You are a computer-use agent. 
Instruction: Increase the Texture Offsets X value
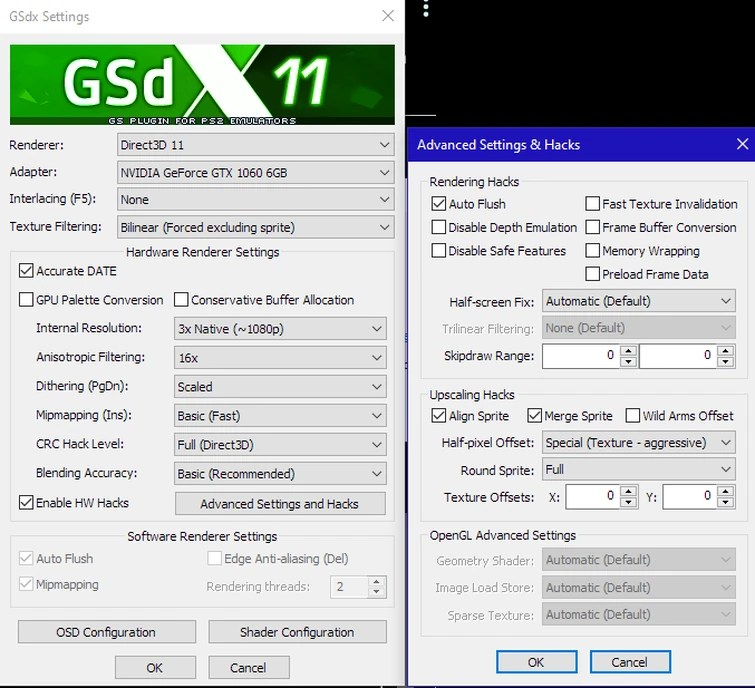(628, 491)
